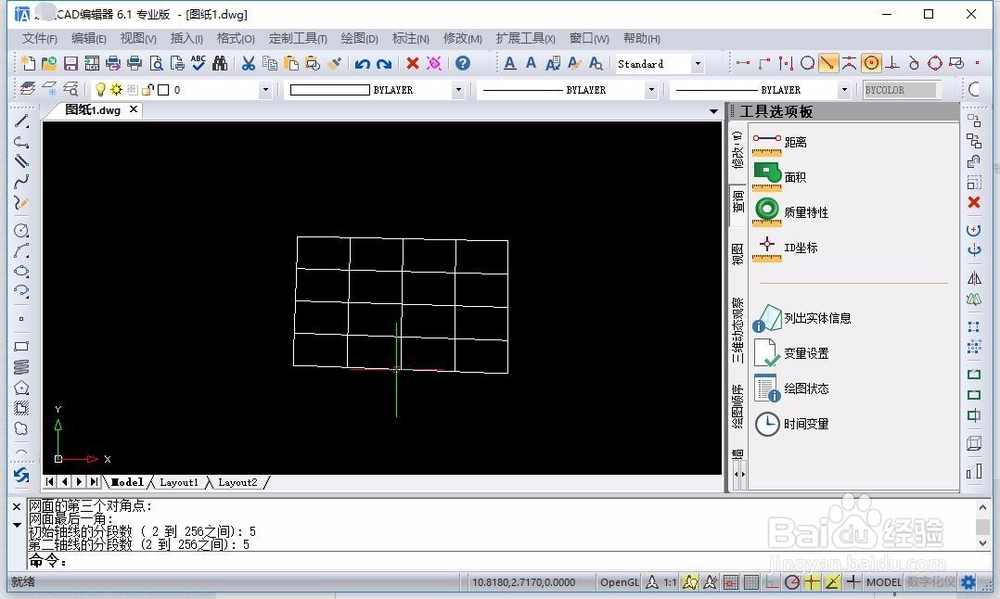Open Find with the binoculars icon
The width and height of the screenshot is (1000, 599).
[220, 63]
